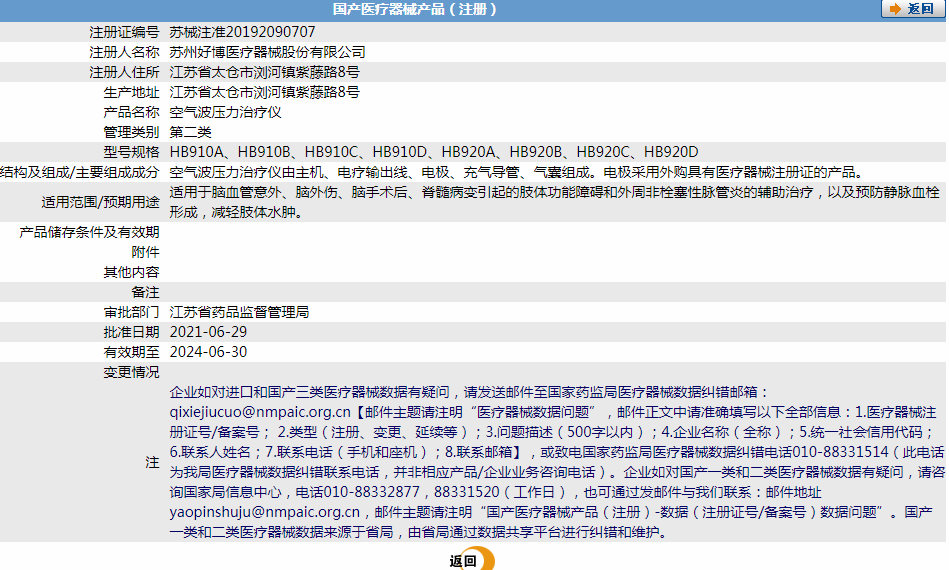The image size is (949, 570).
Task: Click the structure composition description text
Action: pyautogui.click(x=516, y=172)
